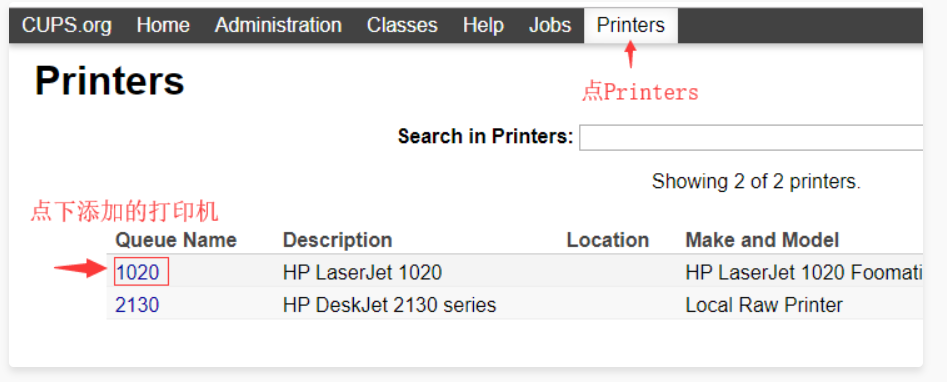Click the large Printers page heading
947x382 pixels.
109,80
